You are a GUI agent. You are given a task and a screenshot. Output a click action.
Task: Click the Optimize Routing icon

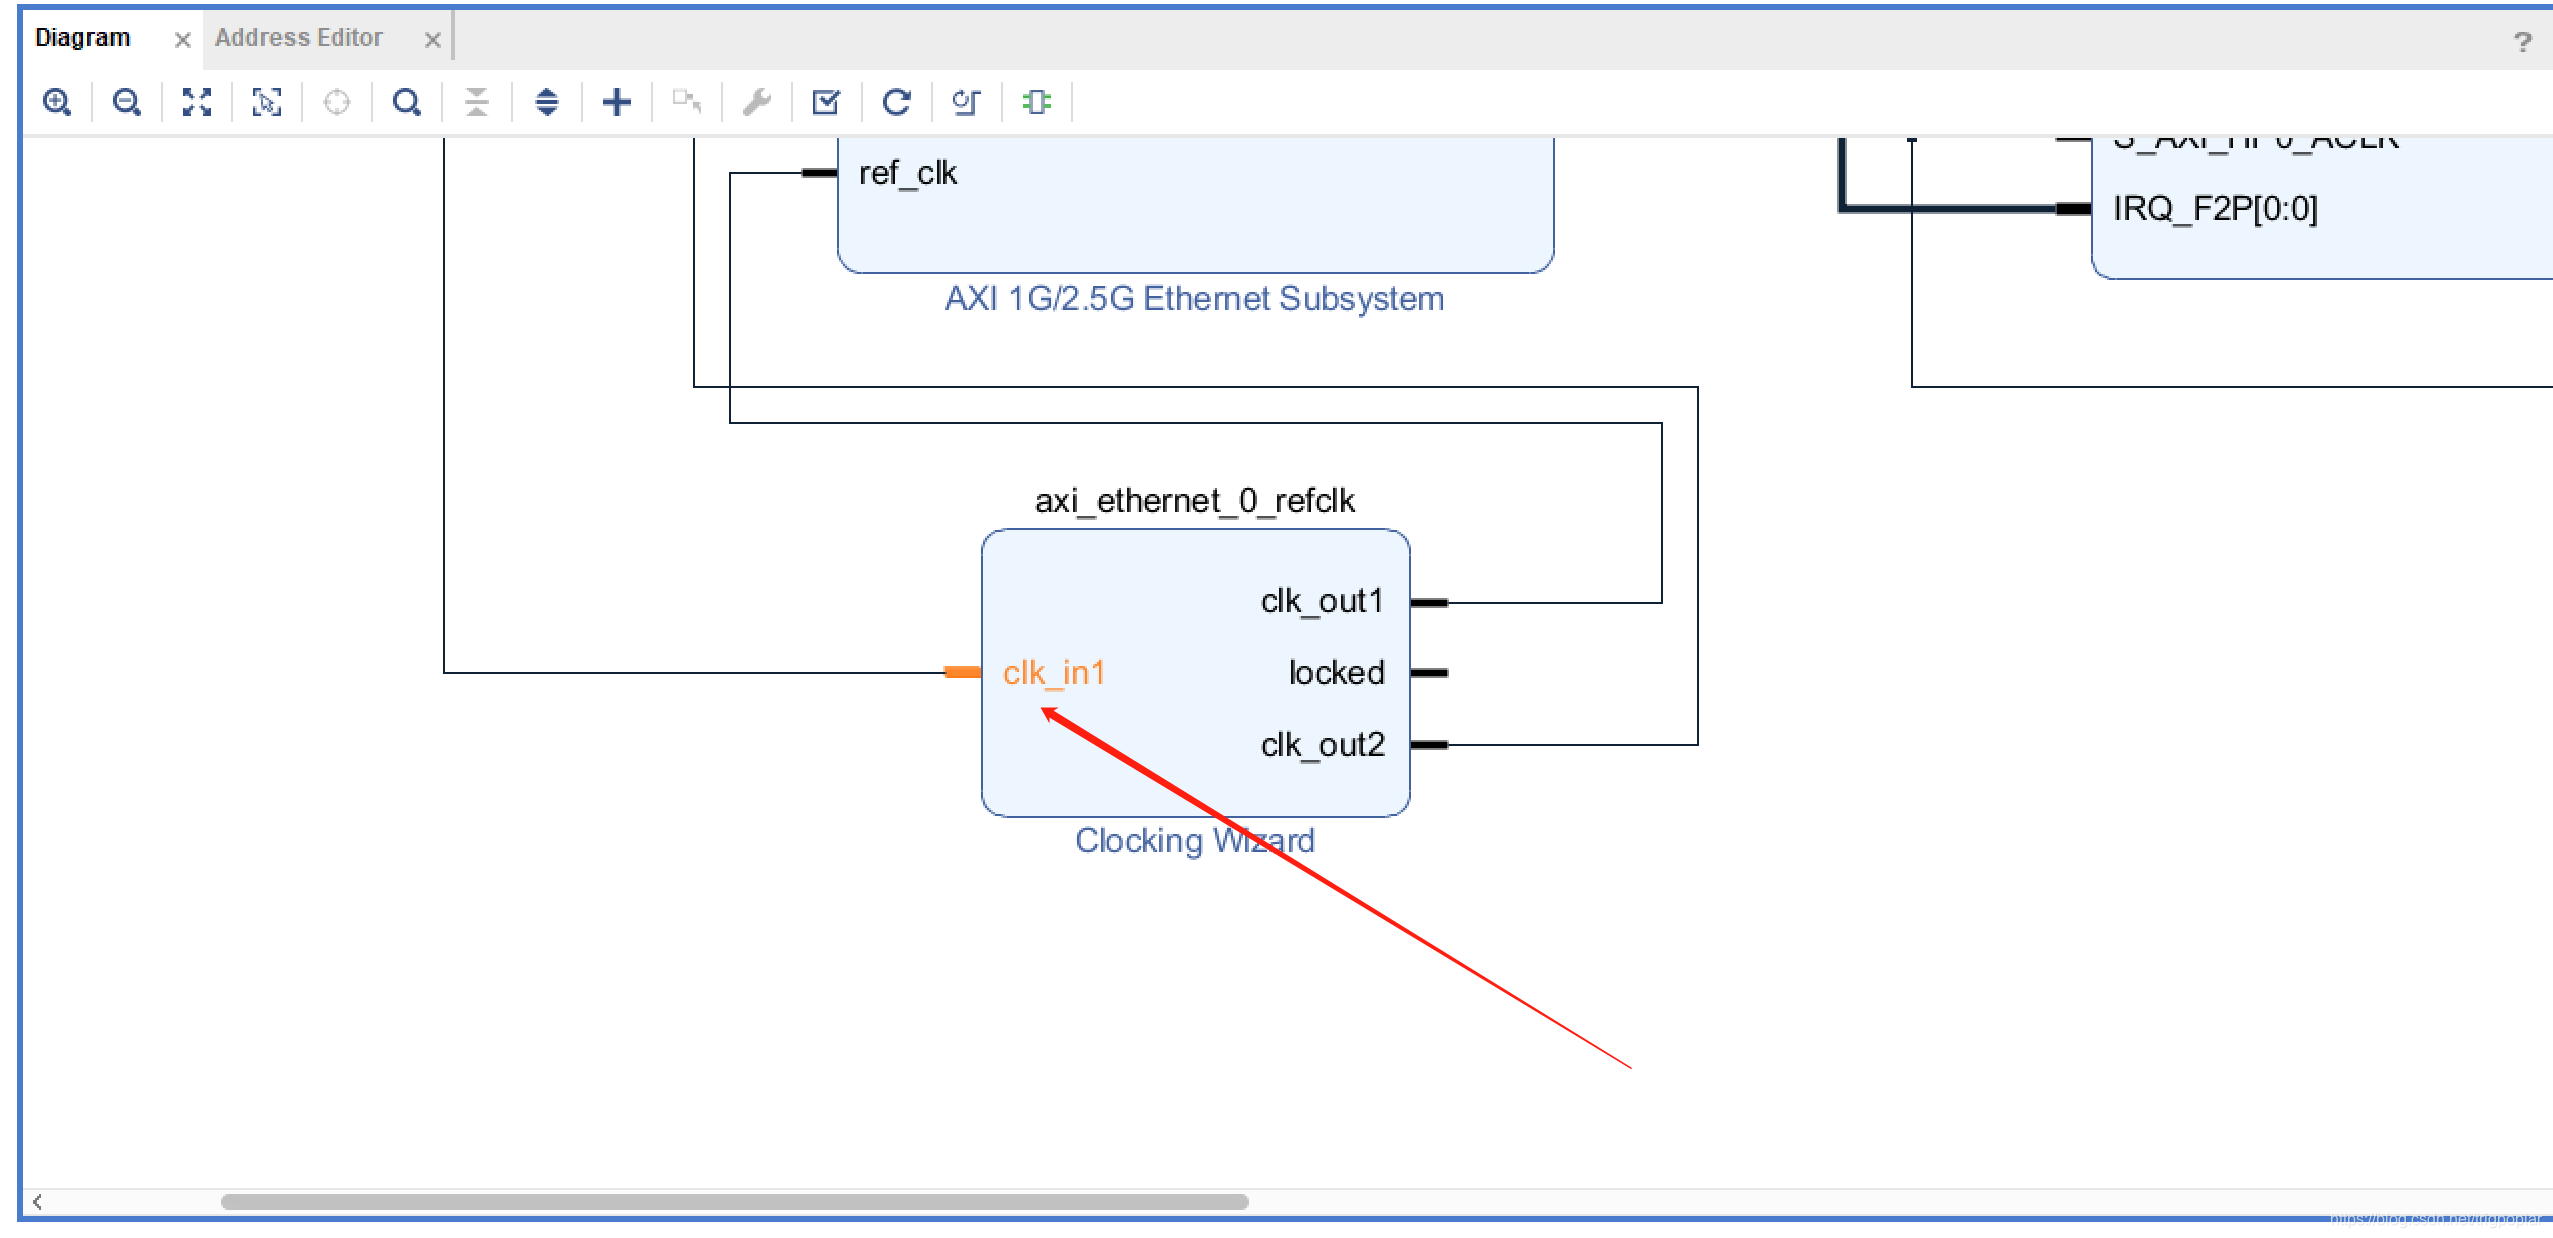(967, 102)
